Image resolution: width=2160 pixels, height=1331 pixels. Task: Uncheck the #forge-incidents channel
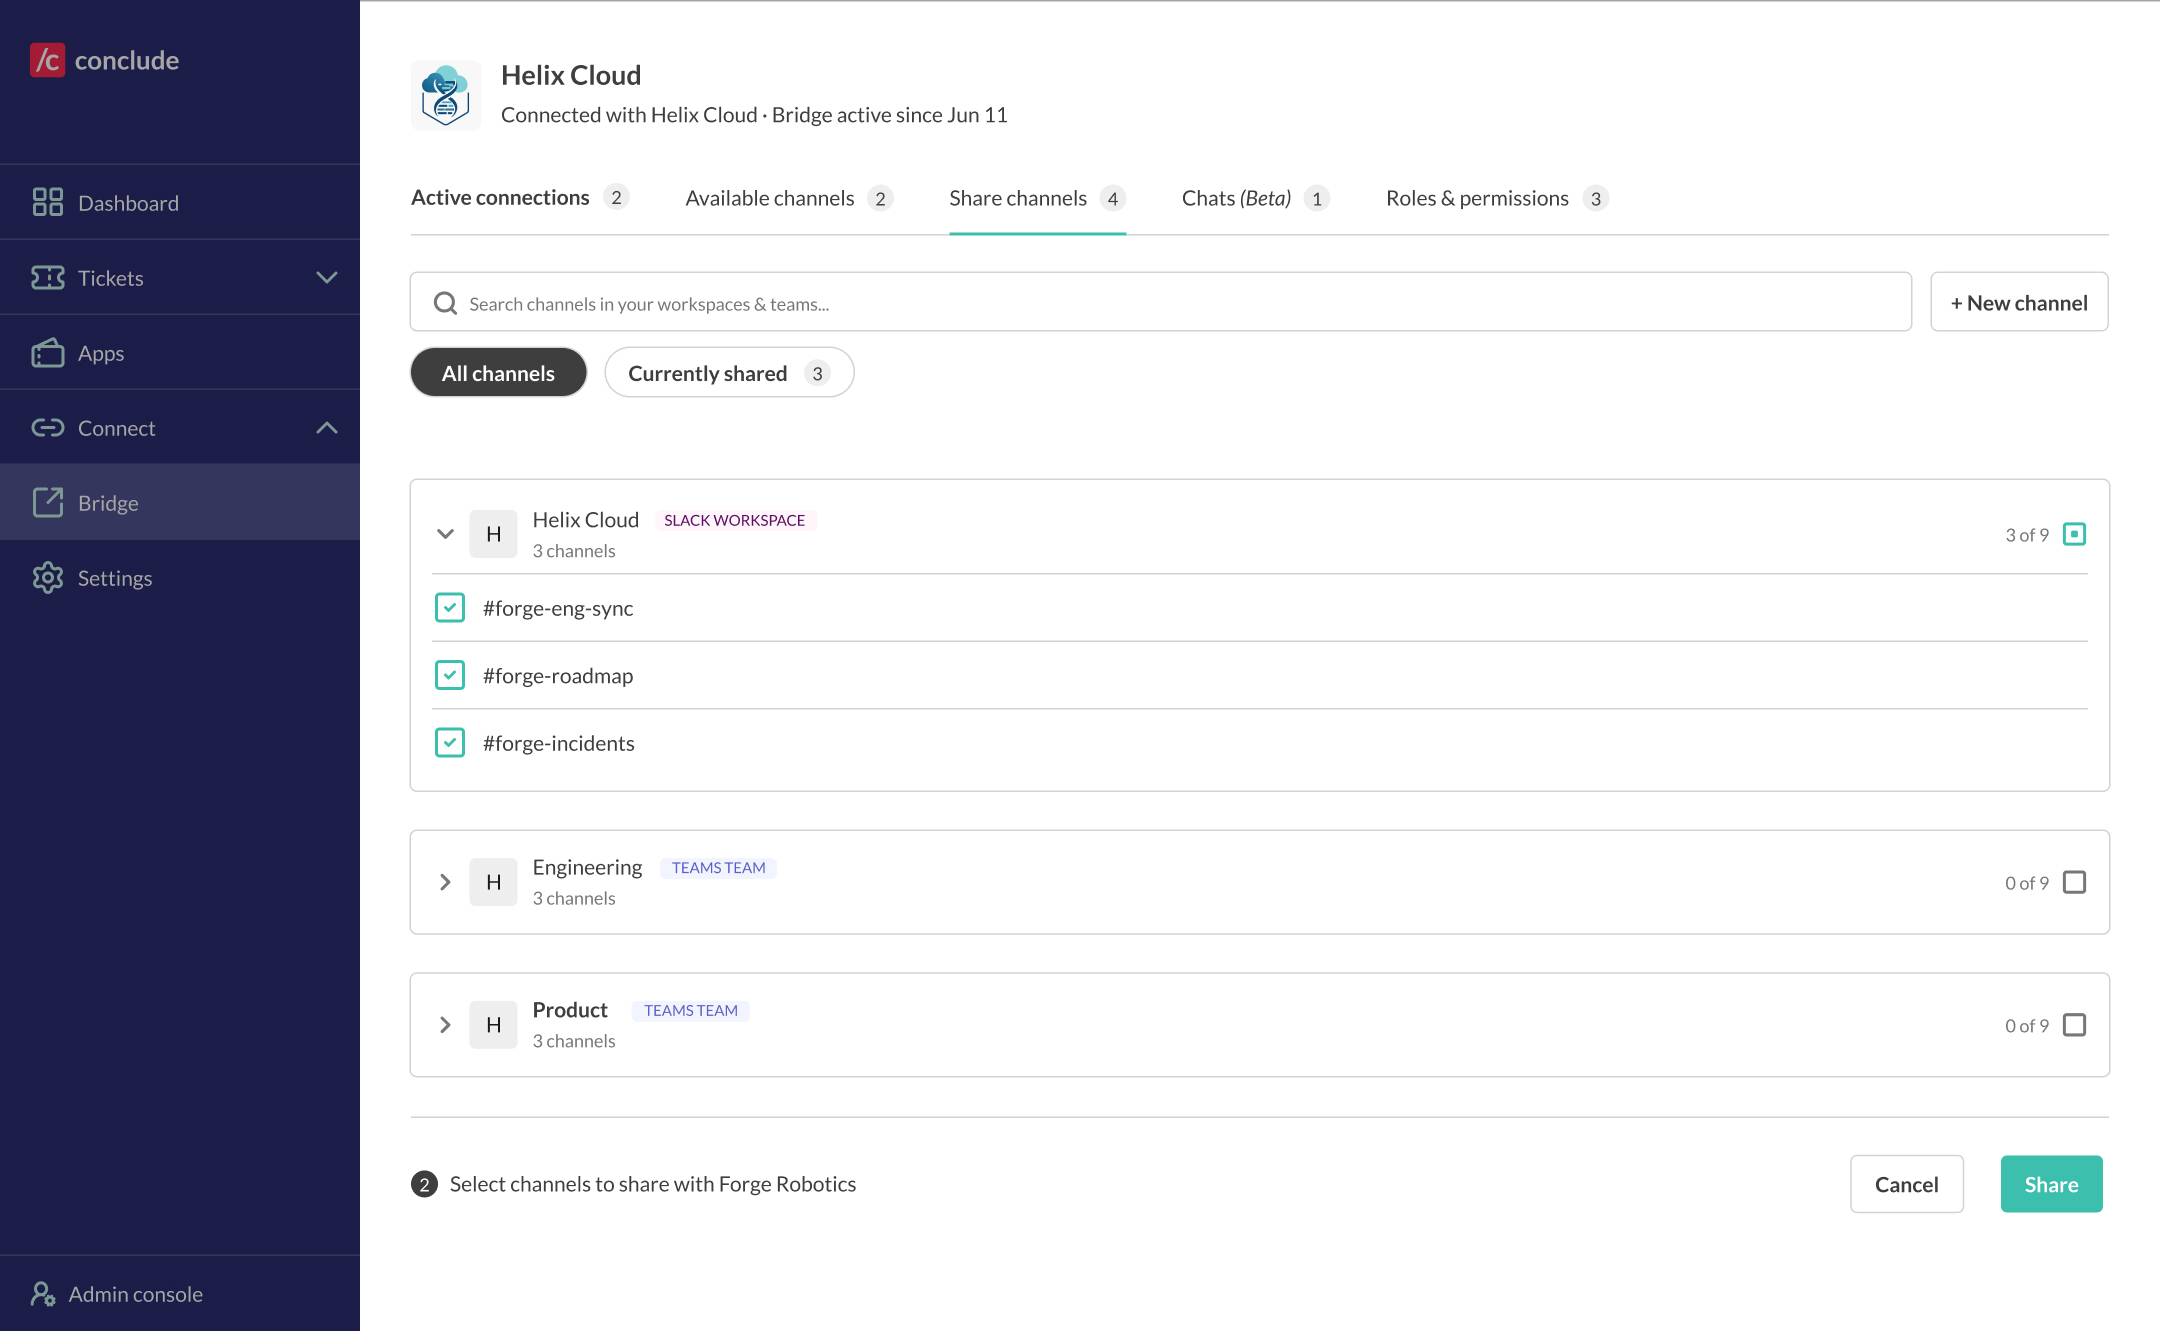450,743
